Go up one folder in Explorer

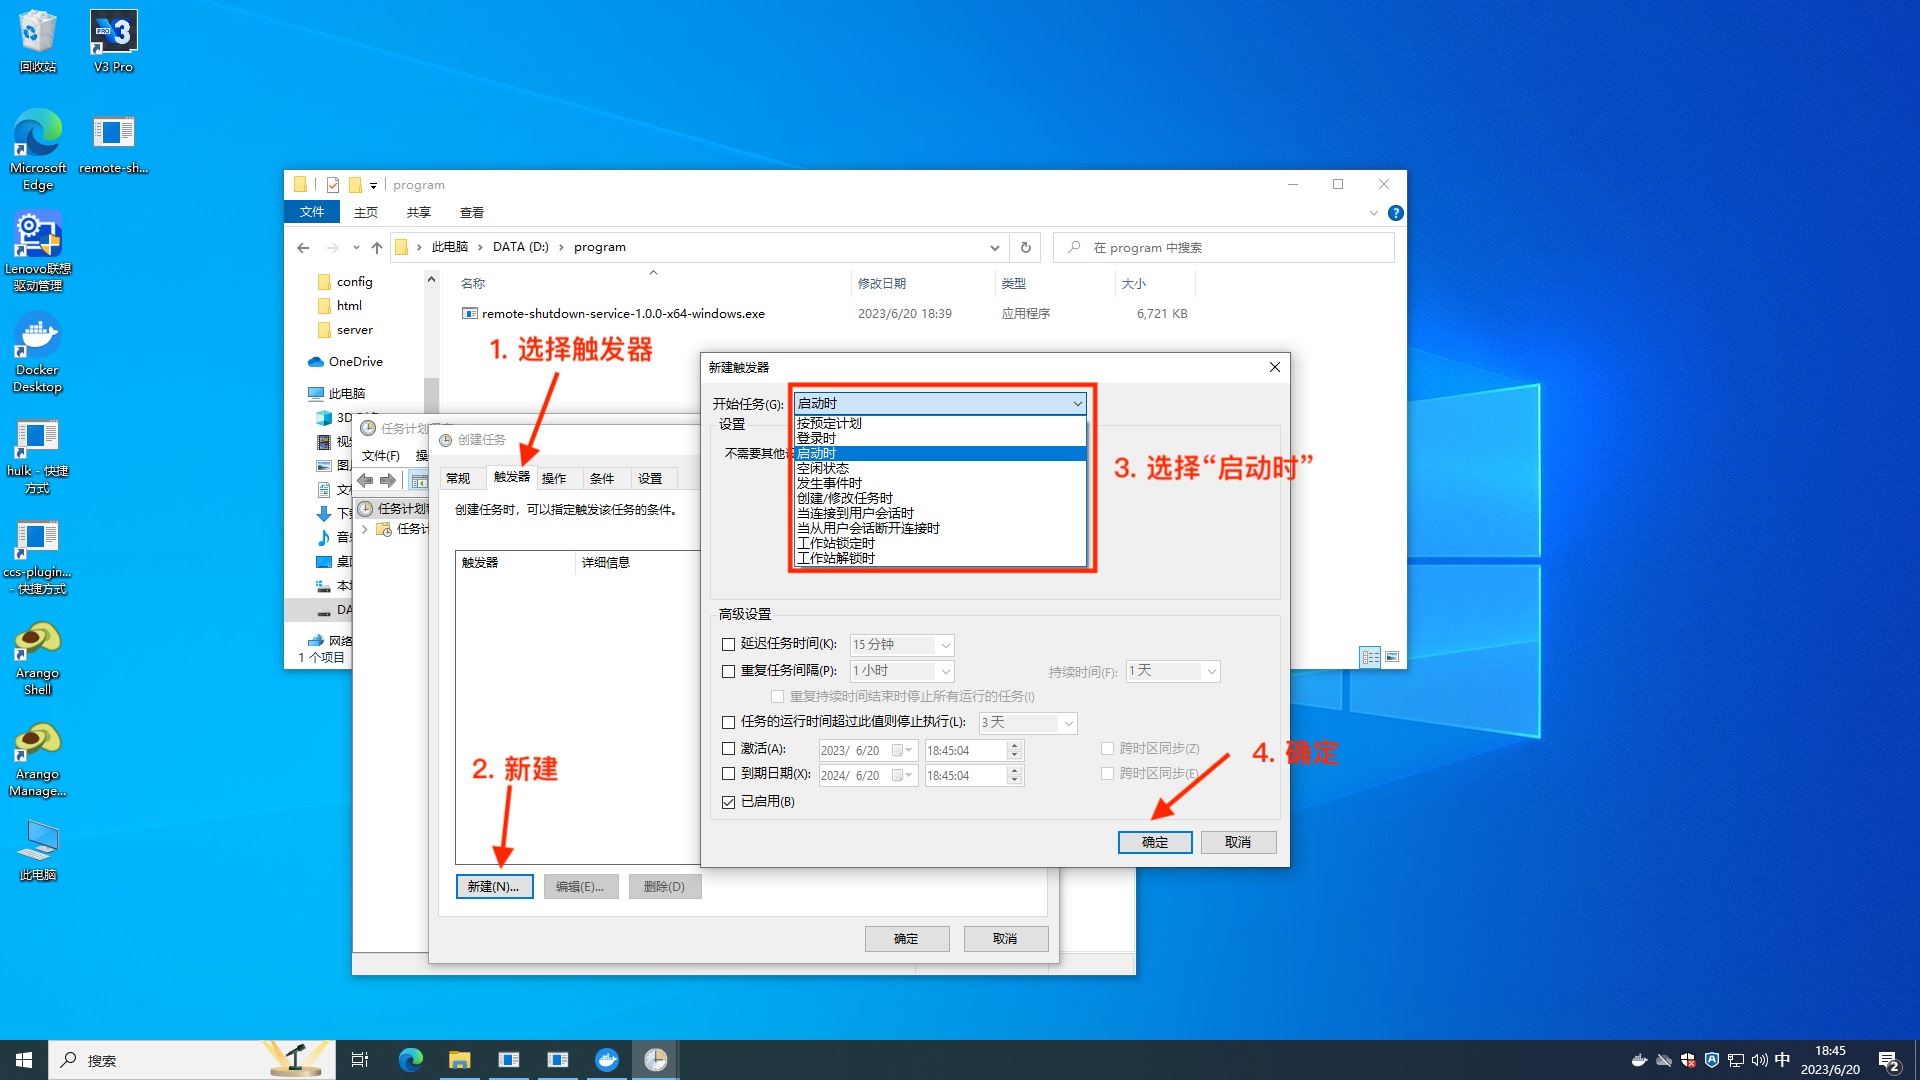coord(377,247)
